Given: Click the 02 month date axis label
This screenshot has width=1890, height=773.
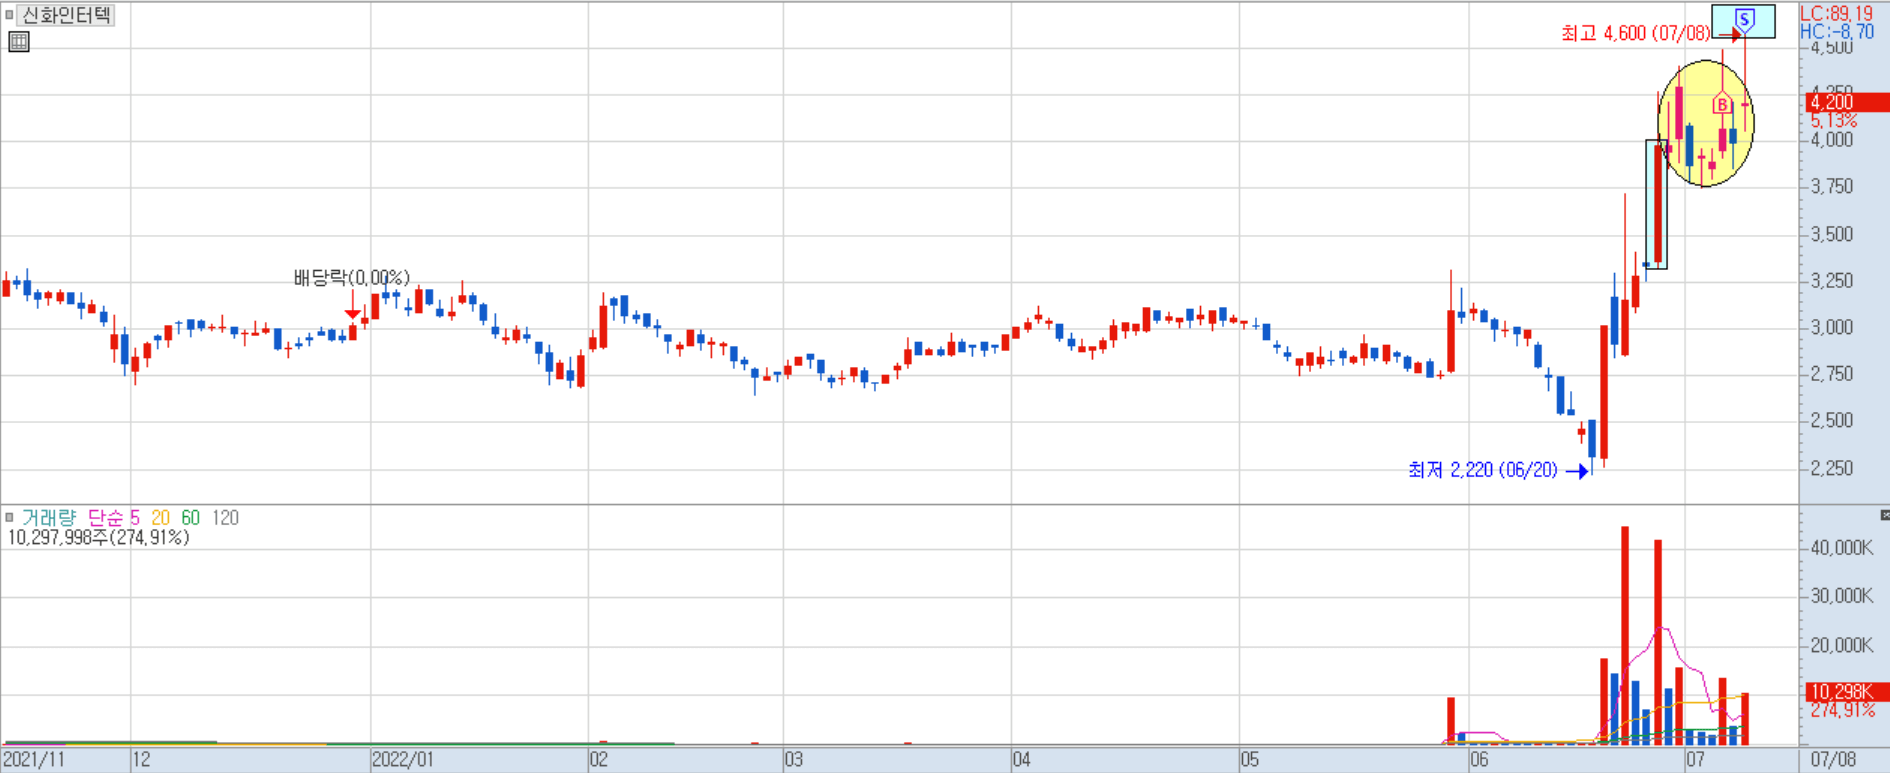Looking at the screenshot, I should point(598,760).
